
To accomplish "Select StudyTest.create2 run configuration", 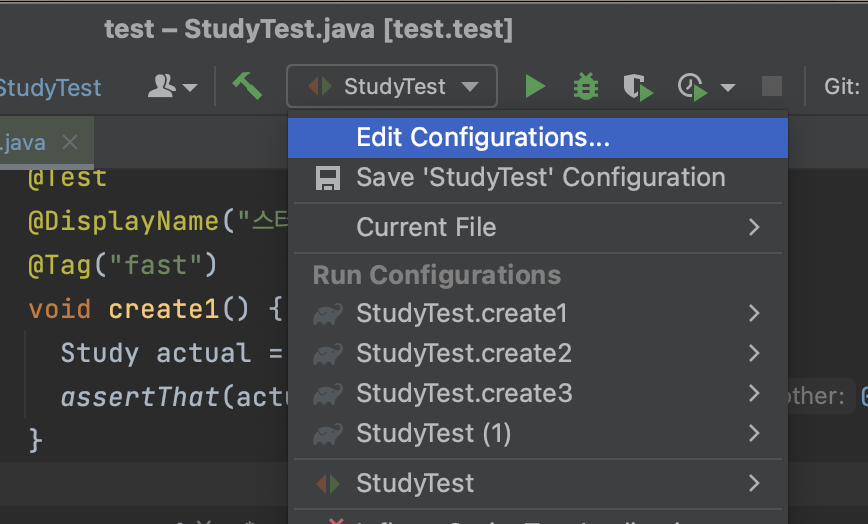I will (x=464, y=353).
